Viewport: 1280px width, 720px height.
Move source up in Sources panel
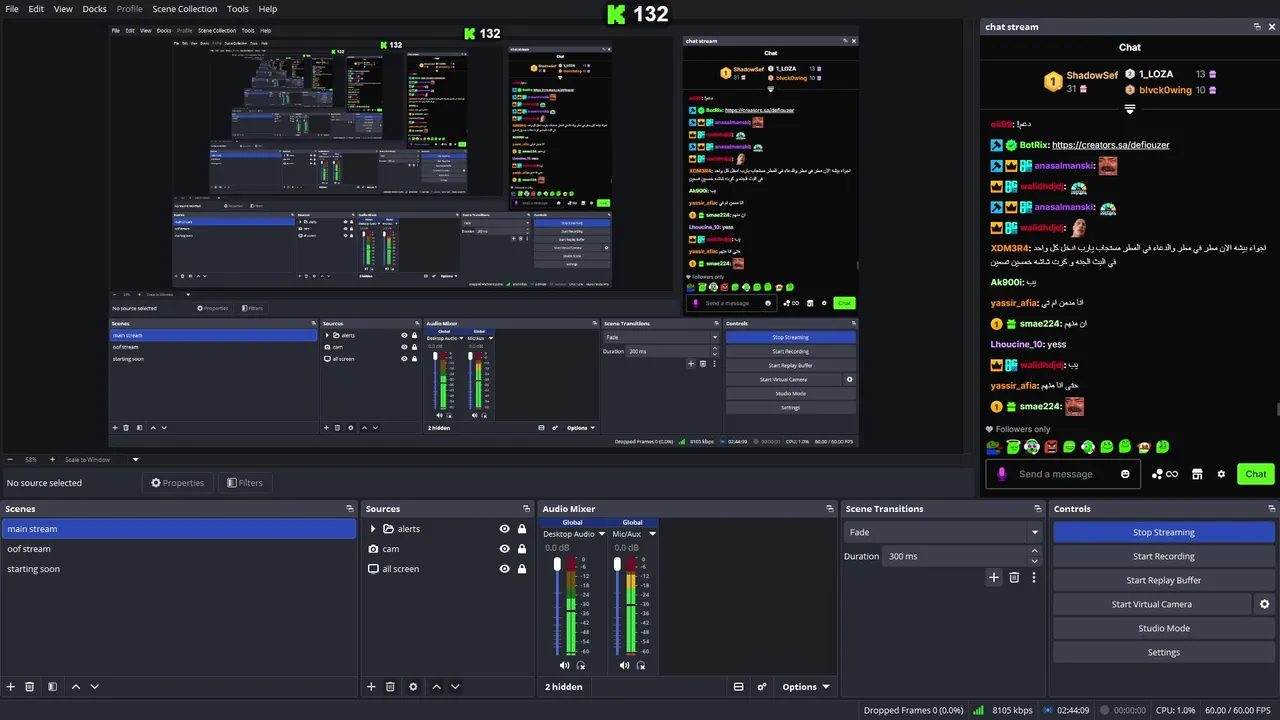(x=436, y=687)
